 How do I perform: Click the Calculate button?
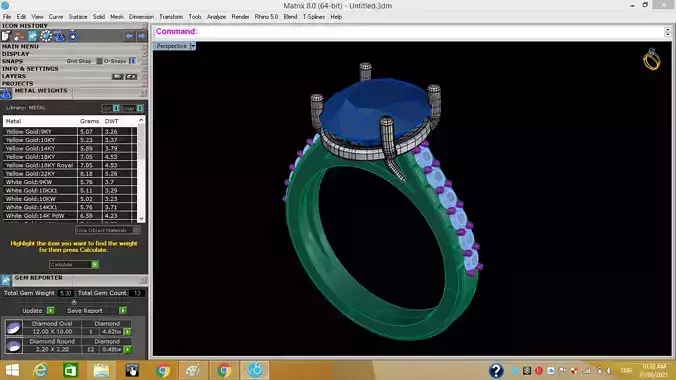point(74,264)
